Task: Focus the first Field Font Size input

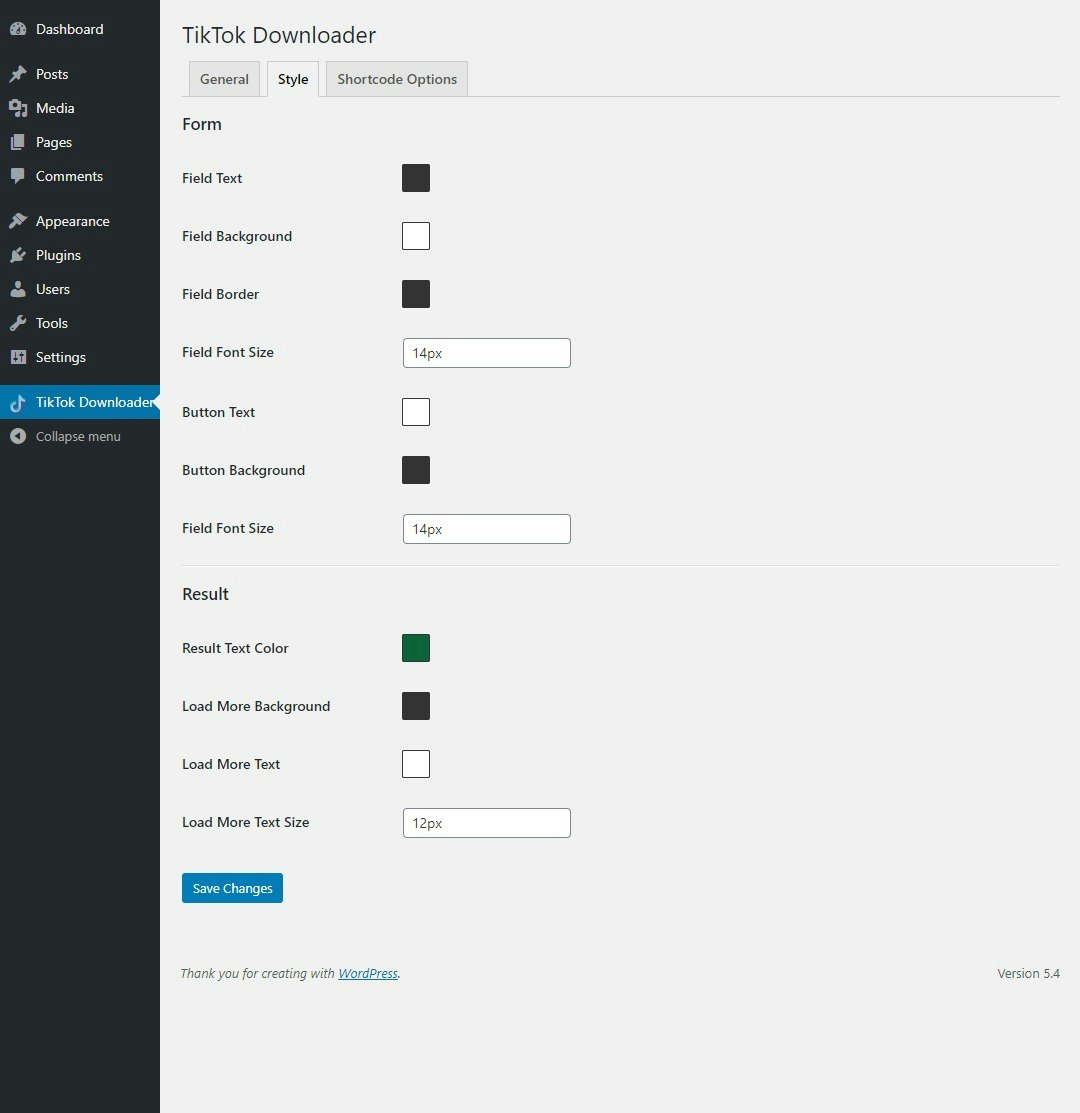Action: (487, 353)
